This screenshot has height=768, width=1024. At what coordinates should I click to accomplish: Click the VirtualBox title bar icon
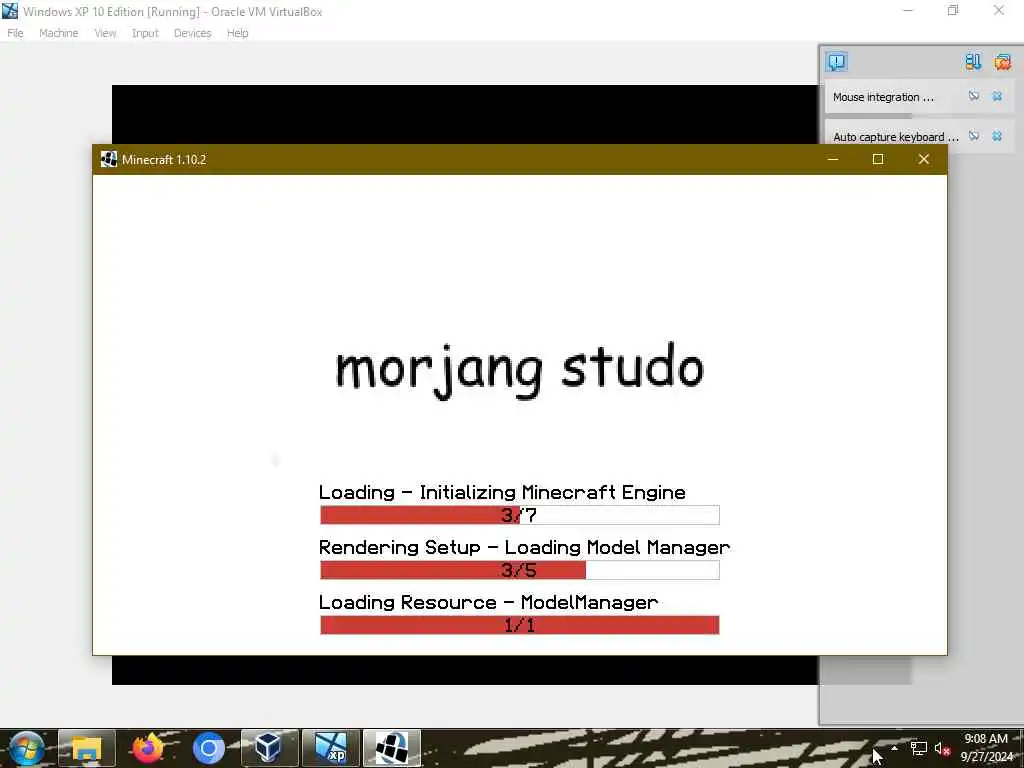(10, 11)
